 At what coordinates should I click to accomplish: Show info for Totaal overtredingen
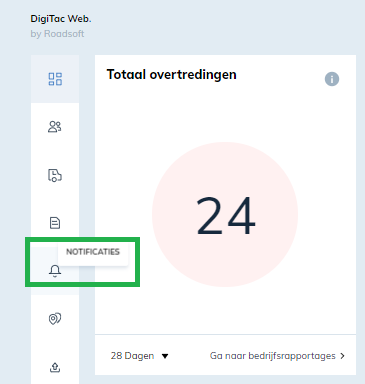[x=332, y=79]
